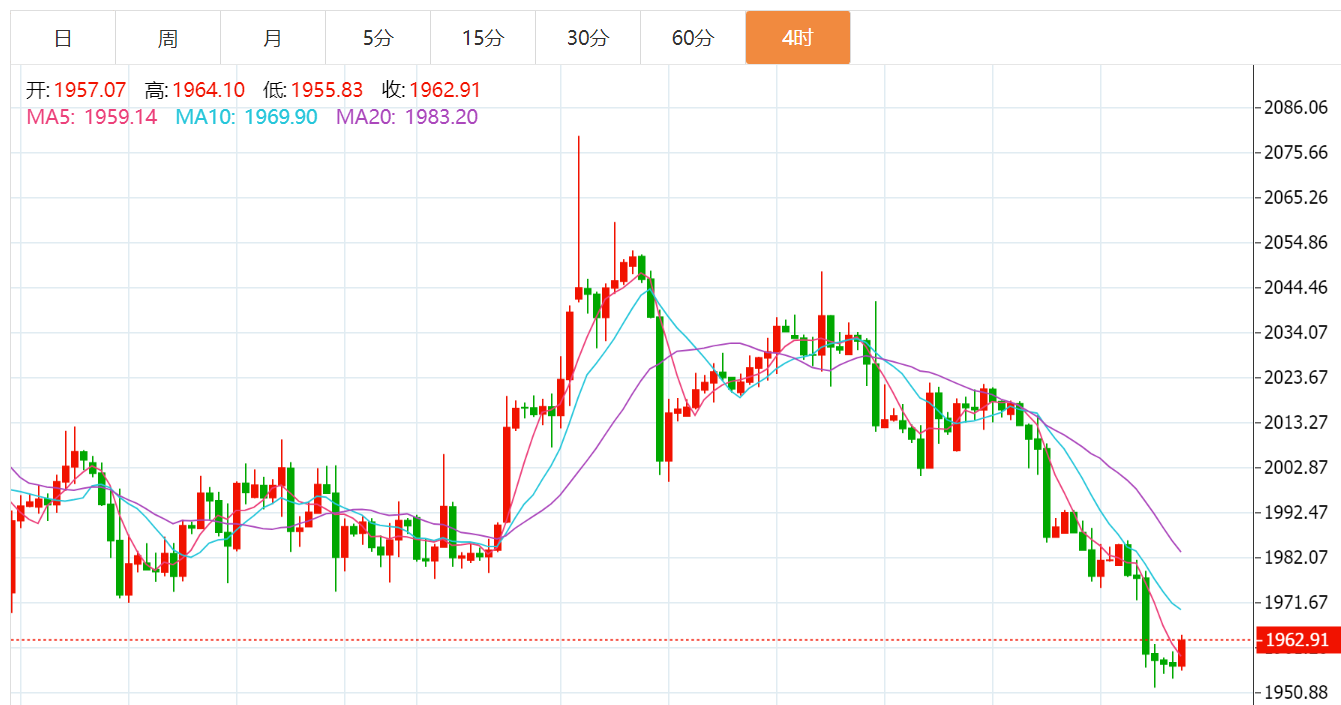
Task: Select the 15分 timeframe tab
Action: (483, 38)
